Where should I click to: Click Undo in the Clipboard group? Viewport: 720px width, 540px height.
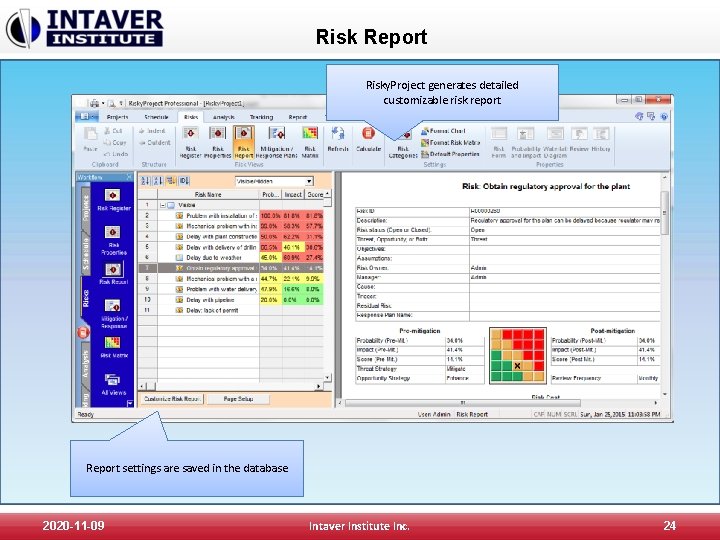(x=116, y=154)
